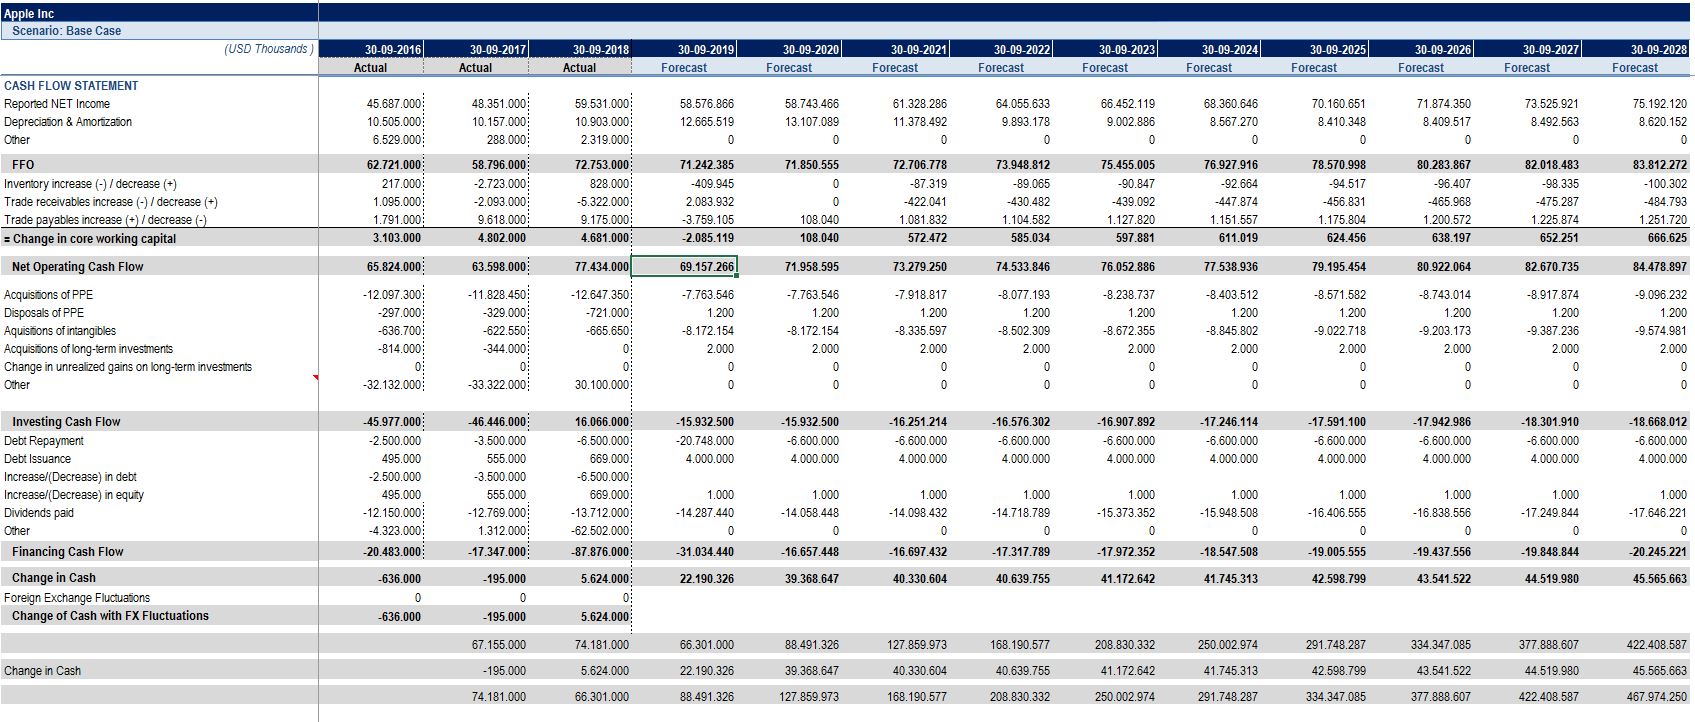Viewport: 1695px width, 722px height.
Task: Select the Financing Cash Flow row label
Action: click(x=68, y=552)
